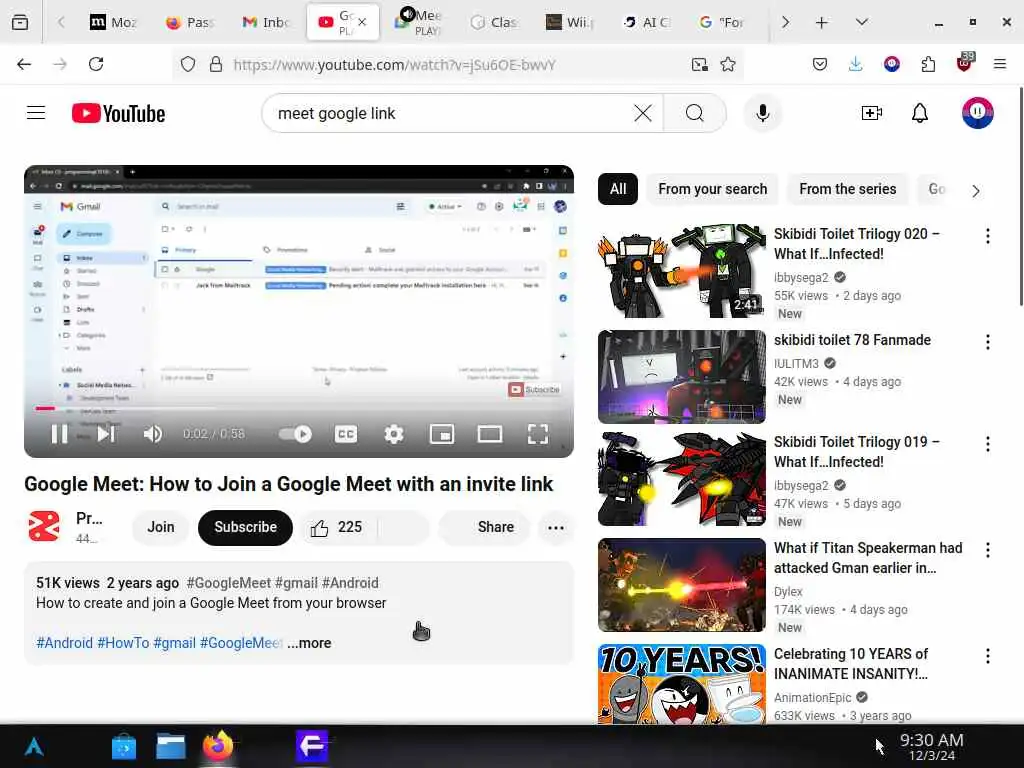Viewport: 1024px width, 768px height.
Task: Open options for skibidi toilet 78 Fanmade
Action: (987, 342)
